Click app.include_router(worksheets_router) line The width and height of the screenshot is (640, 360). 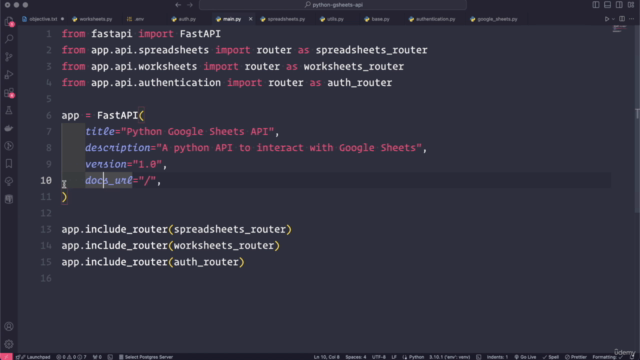coord(171,246)
